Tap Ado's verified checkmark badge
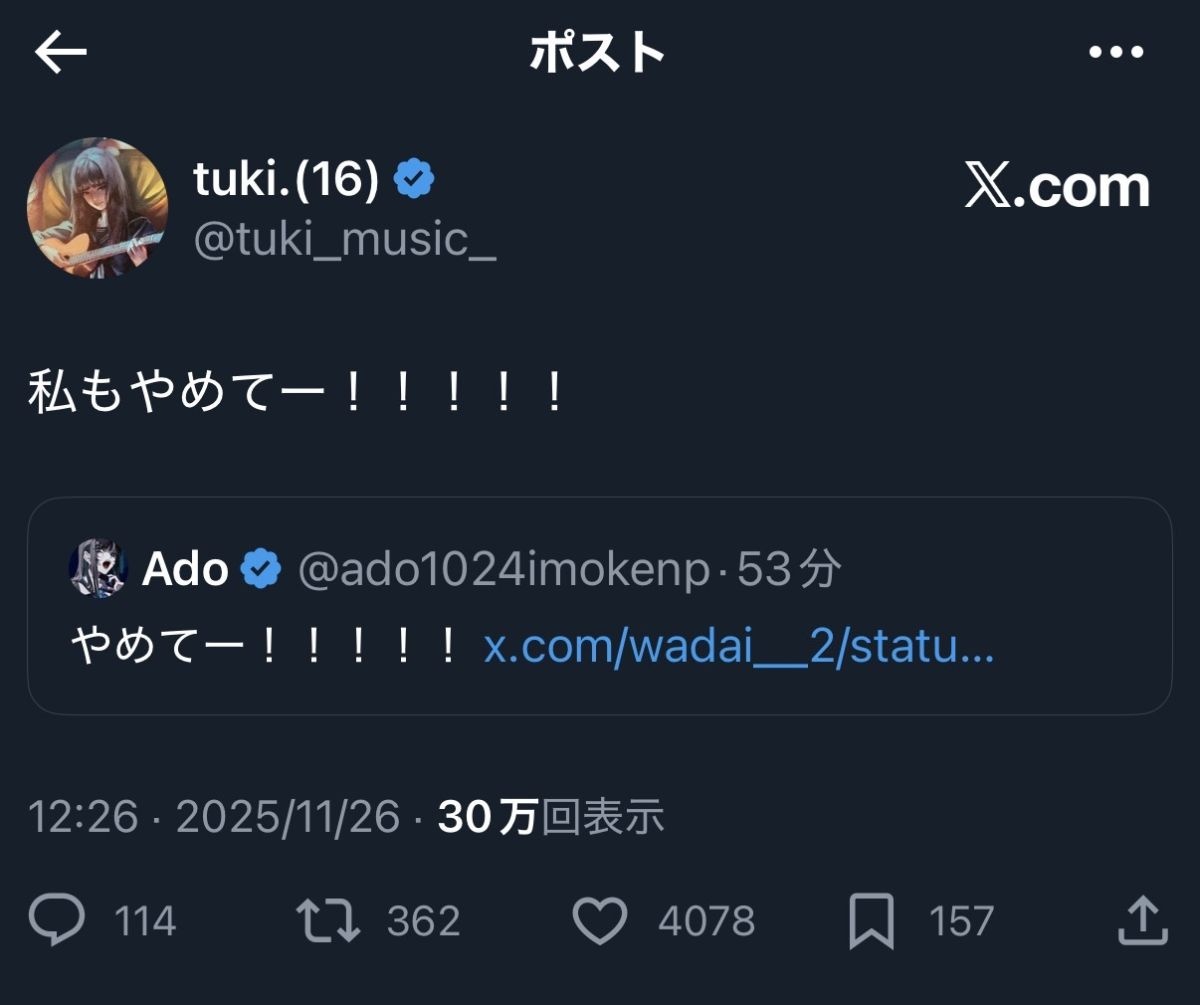Image resolution: width=1200 pixels, height=1005 pixels. 262,569
